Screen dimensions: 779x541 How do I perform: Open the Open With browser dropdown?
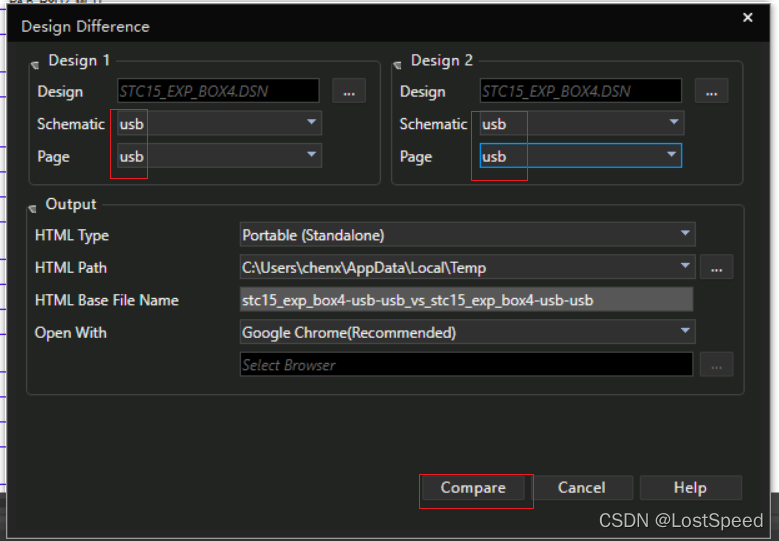click(685, 331)
